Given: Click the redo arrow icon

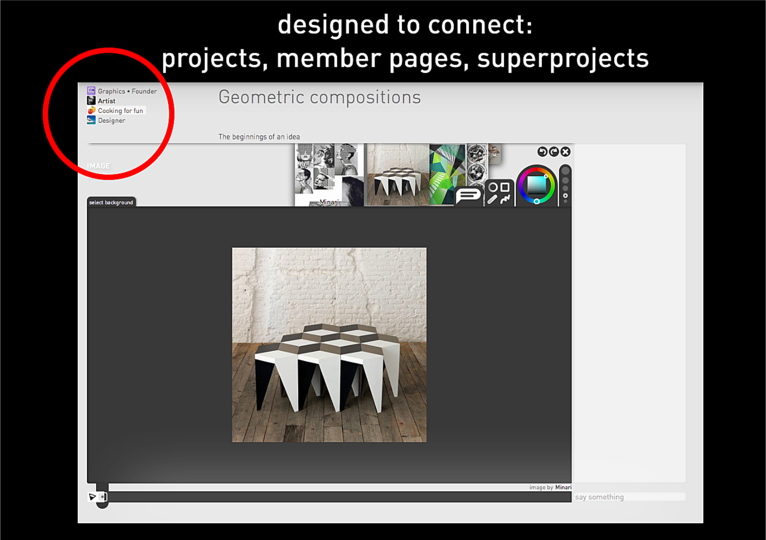Looking at the screenshot, I should coord(554,152).
